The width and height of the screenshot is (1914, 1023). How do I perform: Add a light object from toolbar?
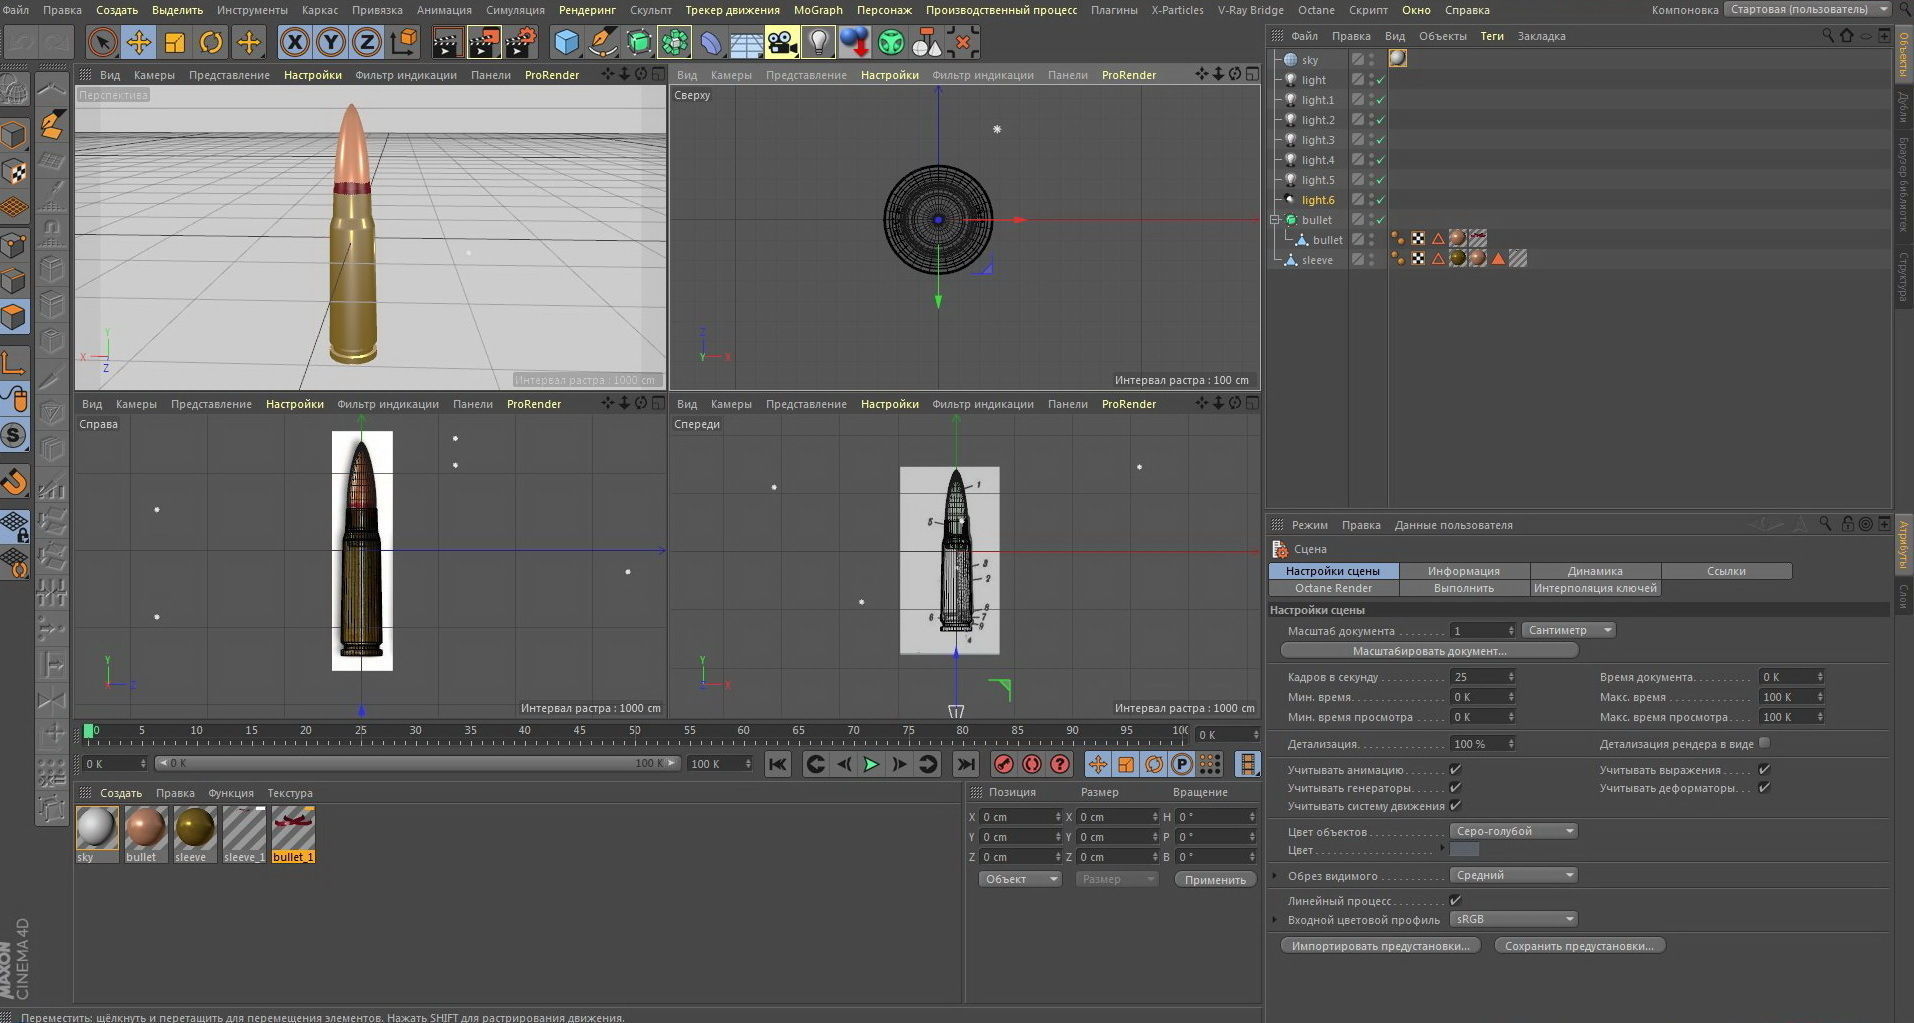[819, 42]
